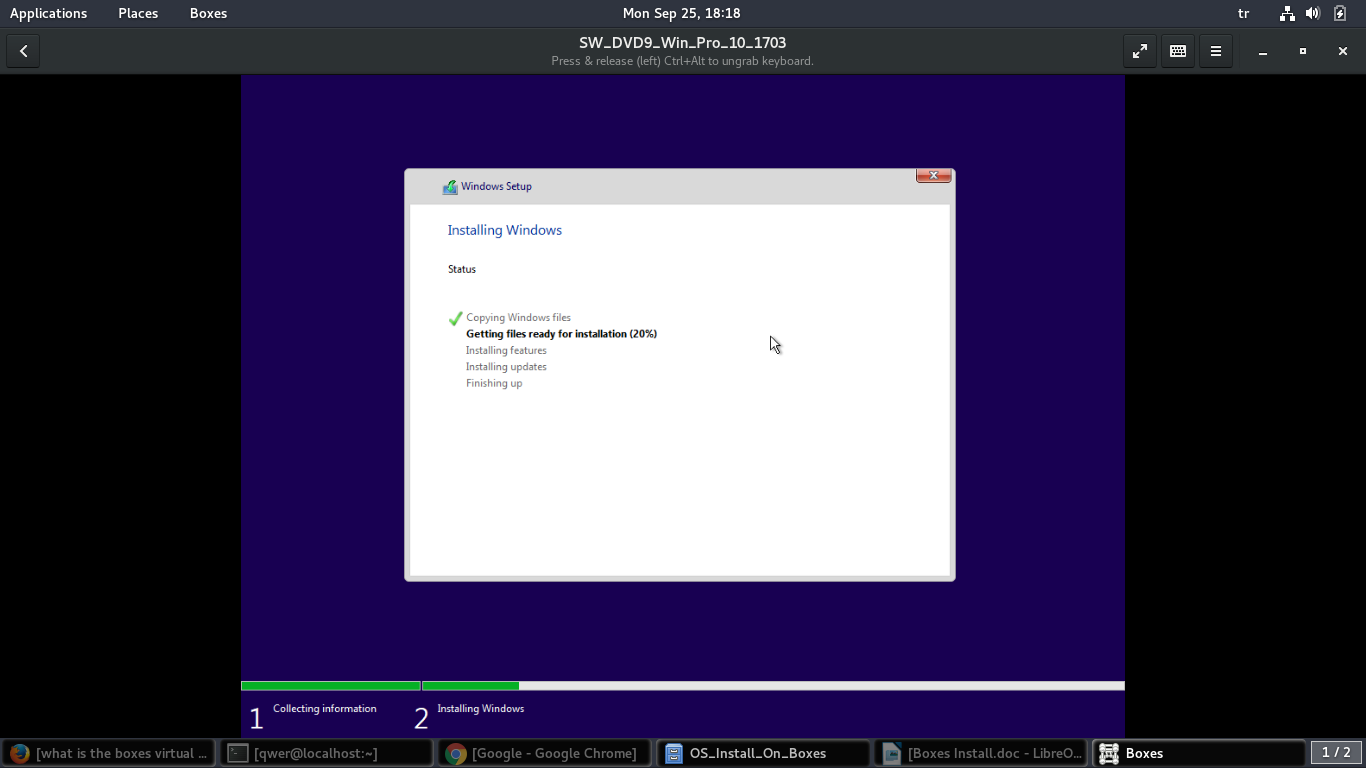
Task: Switch to the Firefox taskbar window
Action: [108, 753]
